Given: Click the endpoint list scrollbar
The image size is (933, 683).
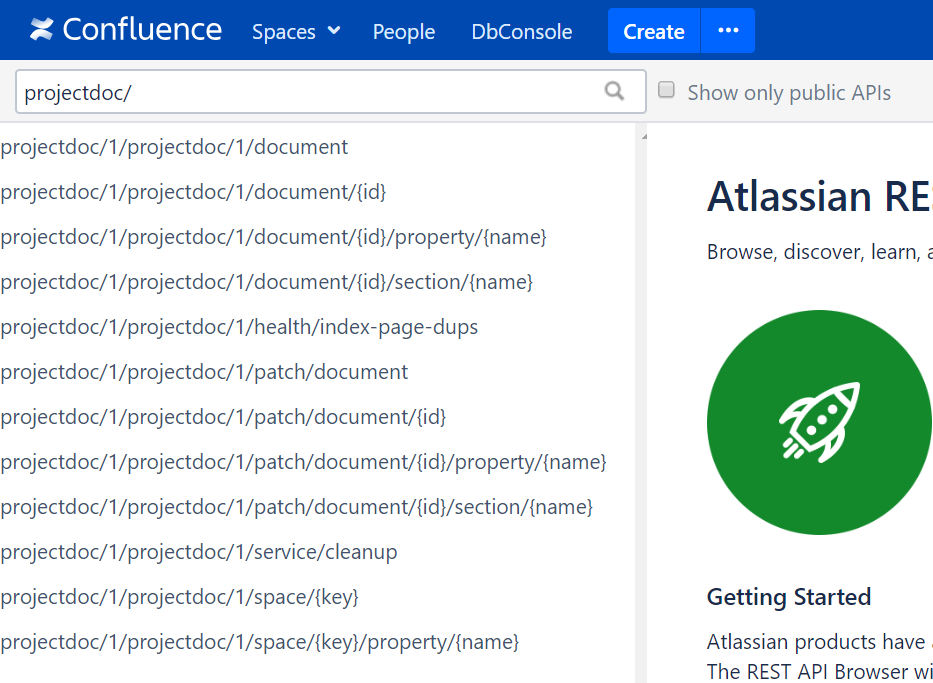Looking at the screenshot, I should [640, 400].
